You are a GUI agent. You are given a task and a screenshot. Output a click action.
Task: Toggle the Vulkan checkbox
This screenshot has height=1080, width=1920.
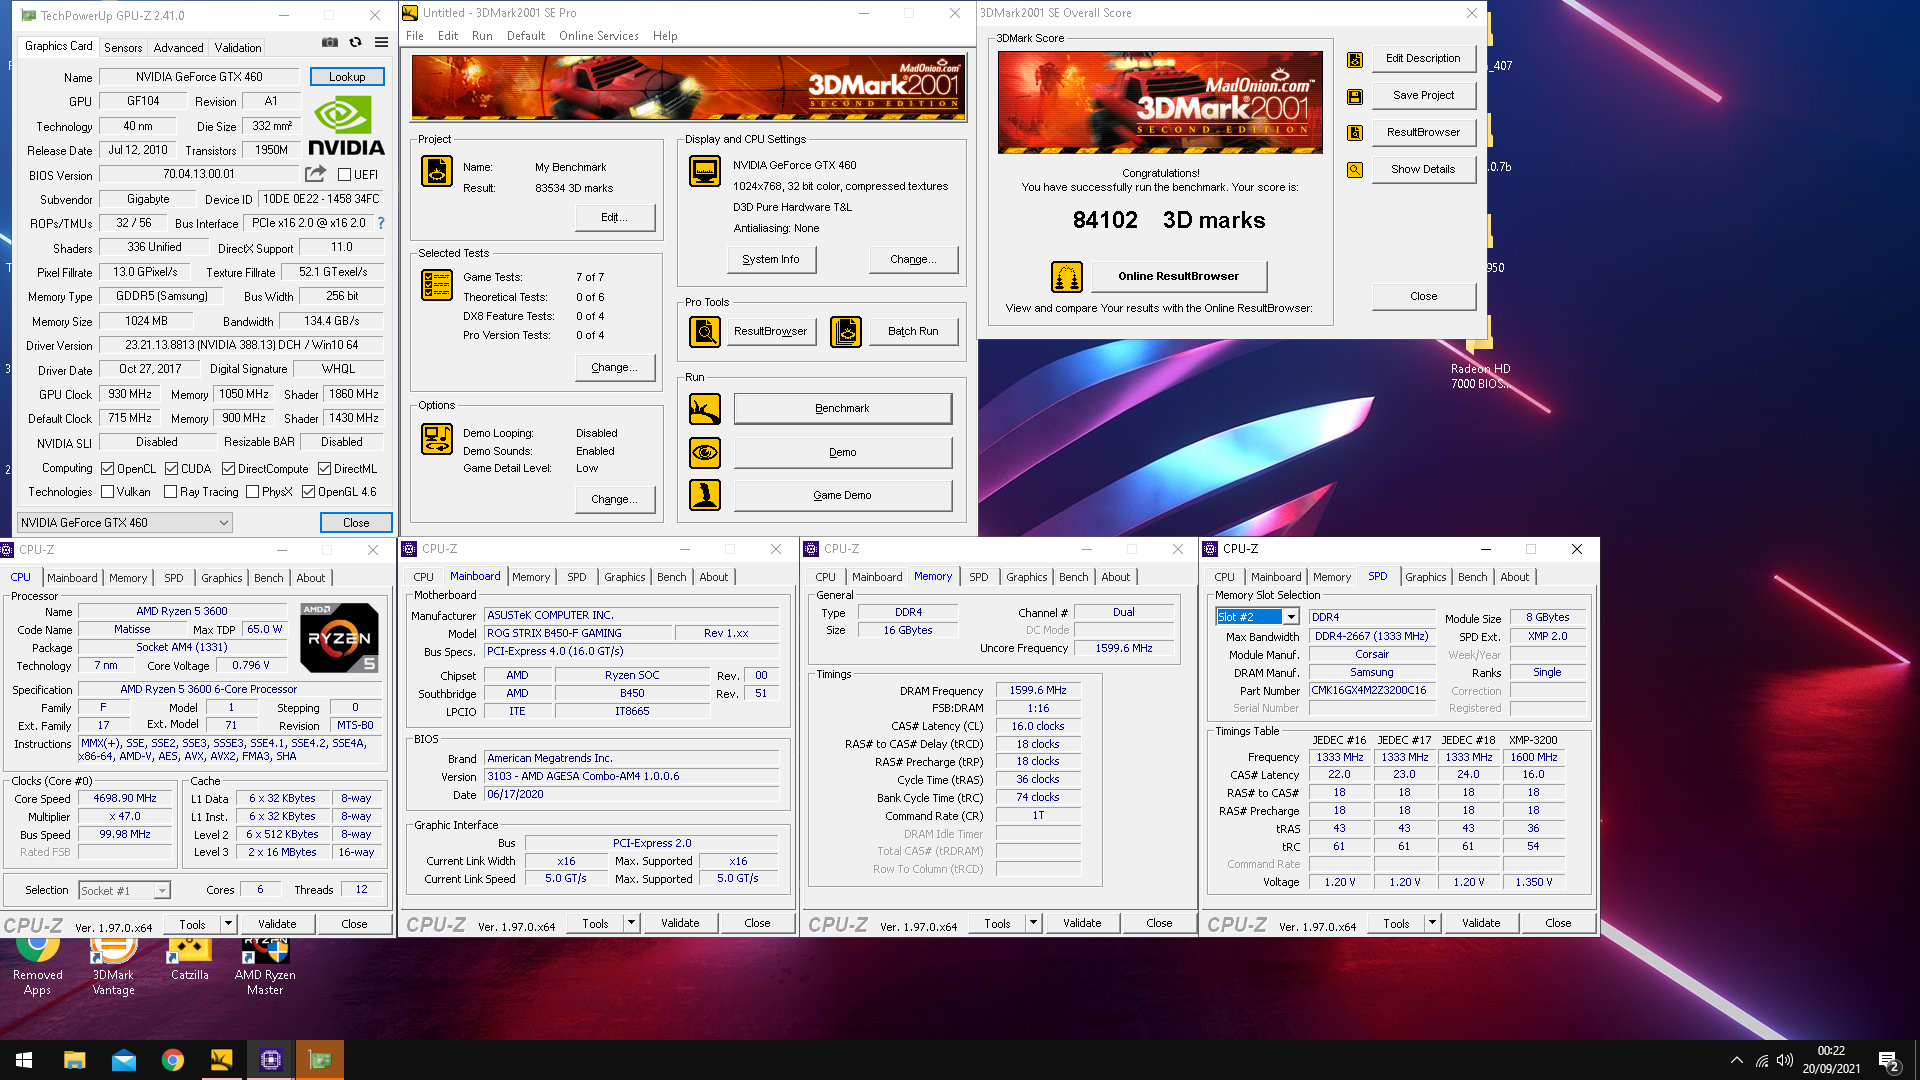tap(107, 492)
